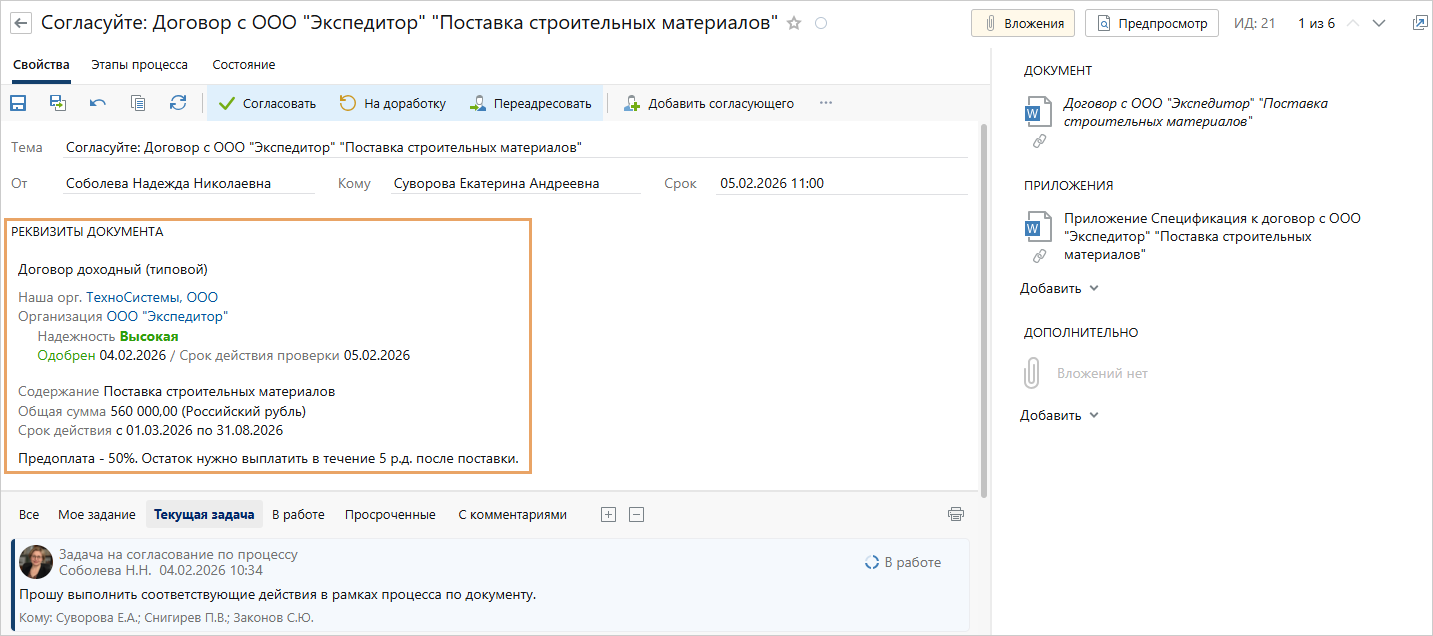The height and width of the screenshot is (636, 1433).
Task: Expand the Добавить dropdown under Приложения
Action: [x=1059, y=288]
